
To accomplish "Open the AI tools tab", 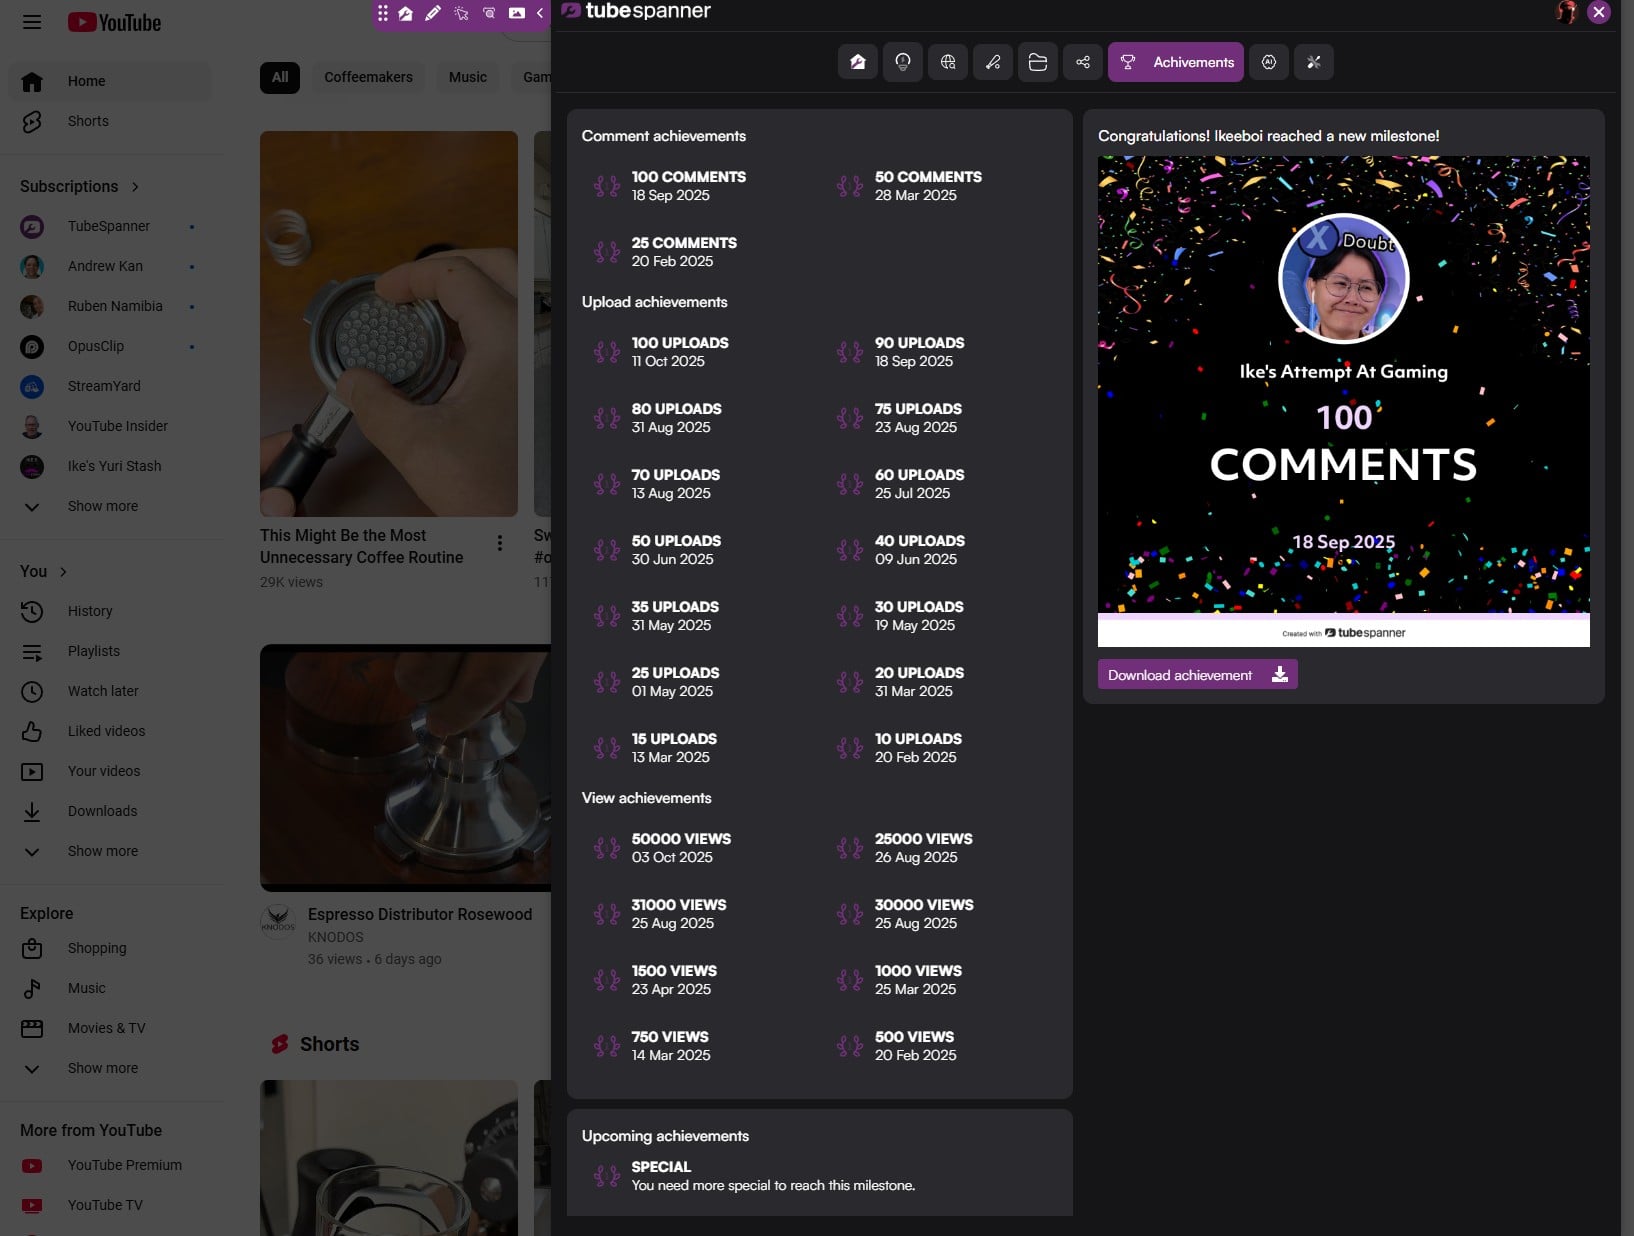I will pyautogui.click(x=1269, y=62).
